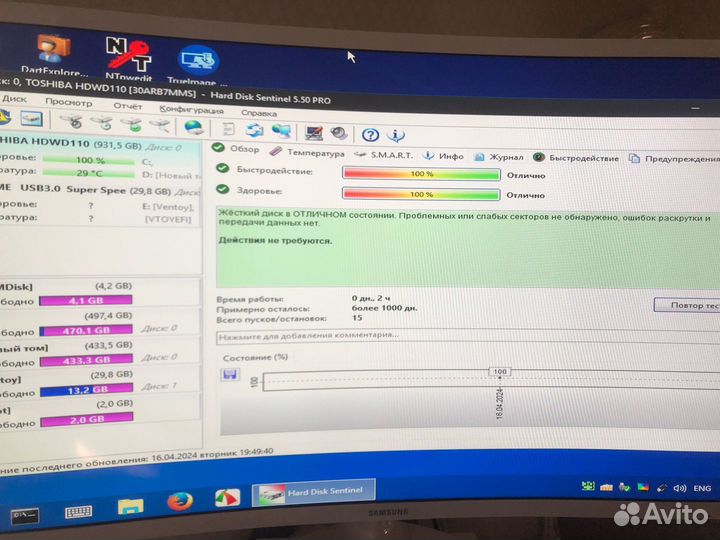720x540 pixels.
Task: Switch to the Предупреждения tab
Action: tap(674, 158)
